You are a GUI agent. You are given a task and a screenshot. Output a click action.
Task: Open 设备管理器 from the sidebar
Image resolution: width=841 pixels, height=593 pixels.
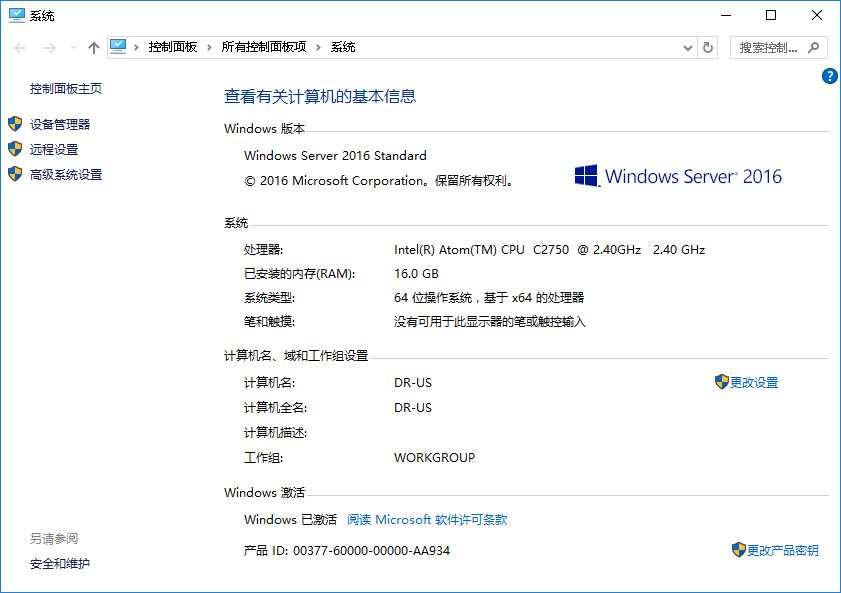pos(60,124)
